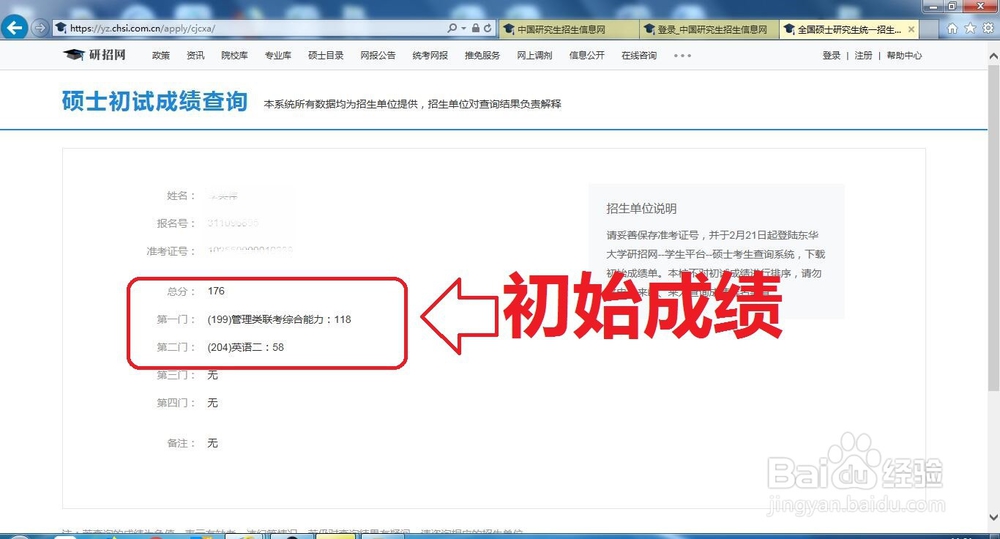Image resolution: width=1000 pixels, height=539 pixels.
Task: Open the 统考网报 navigation item
Action: [x=430, y=55]
